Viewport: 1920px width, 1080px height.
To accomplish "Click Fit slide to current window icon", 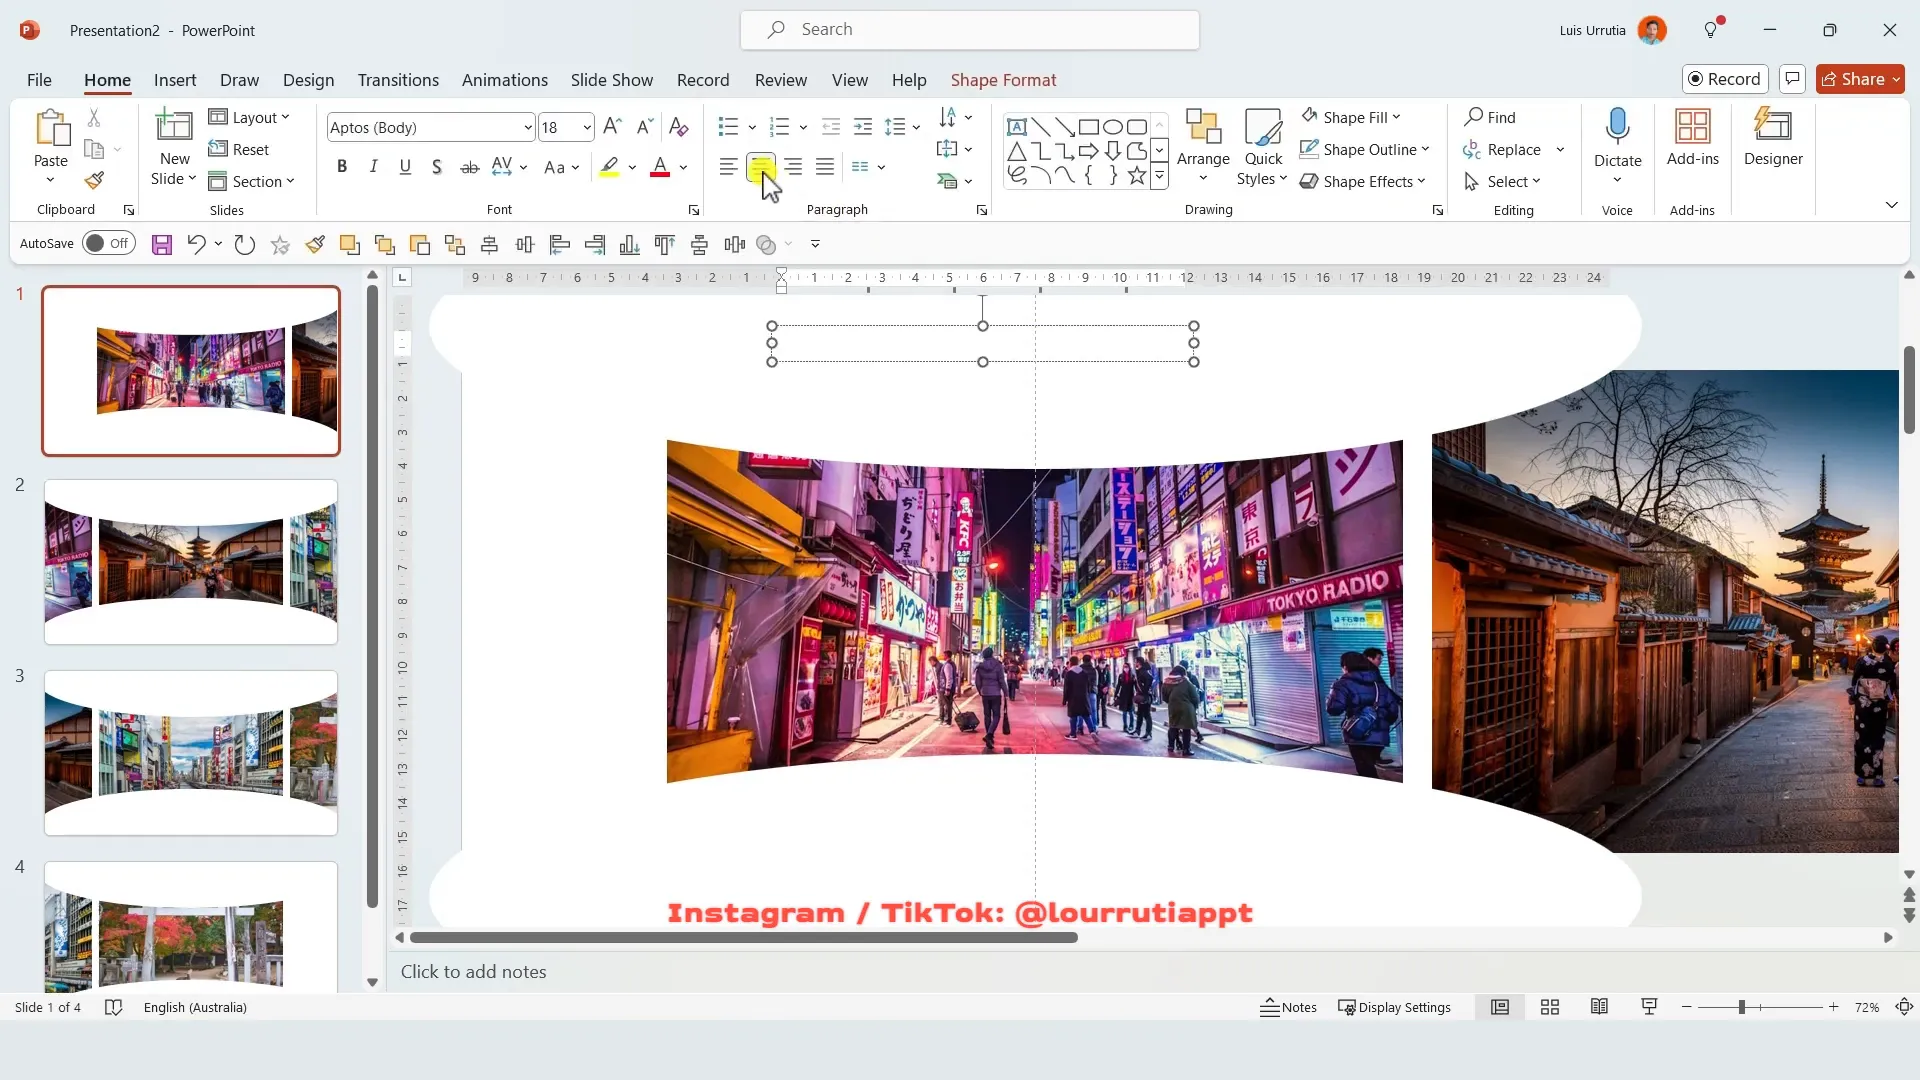I will (1904, 1007).
